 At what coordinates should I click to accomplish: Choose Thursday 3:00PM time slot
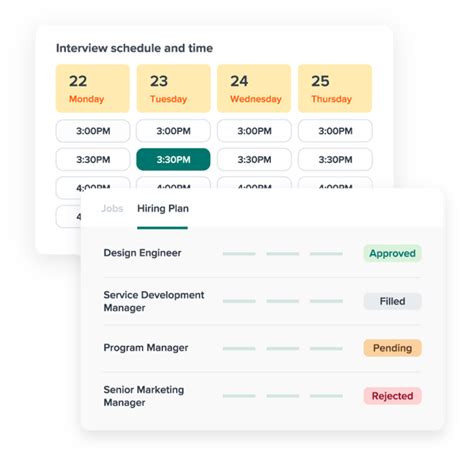click(x=335, y=131)
